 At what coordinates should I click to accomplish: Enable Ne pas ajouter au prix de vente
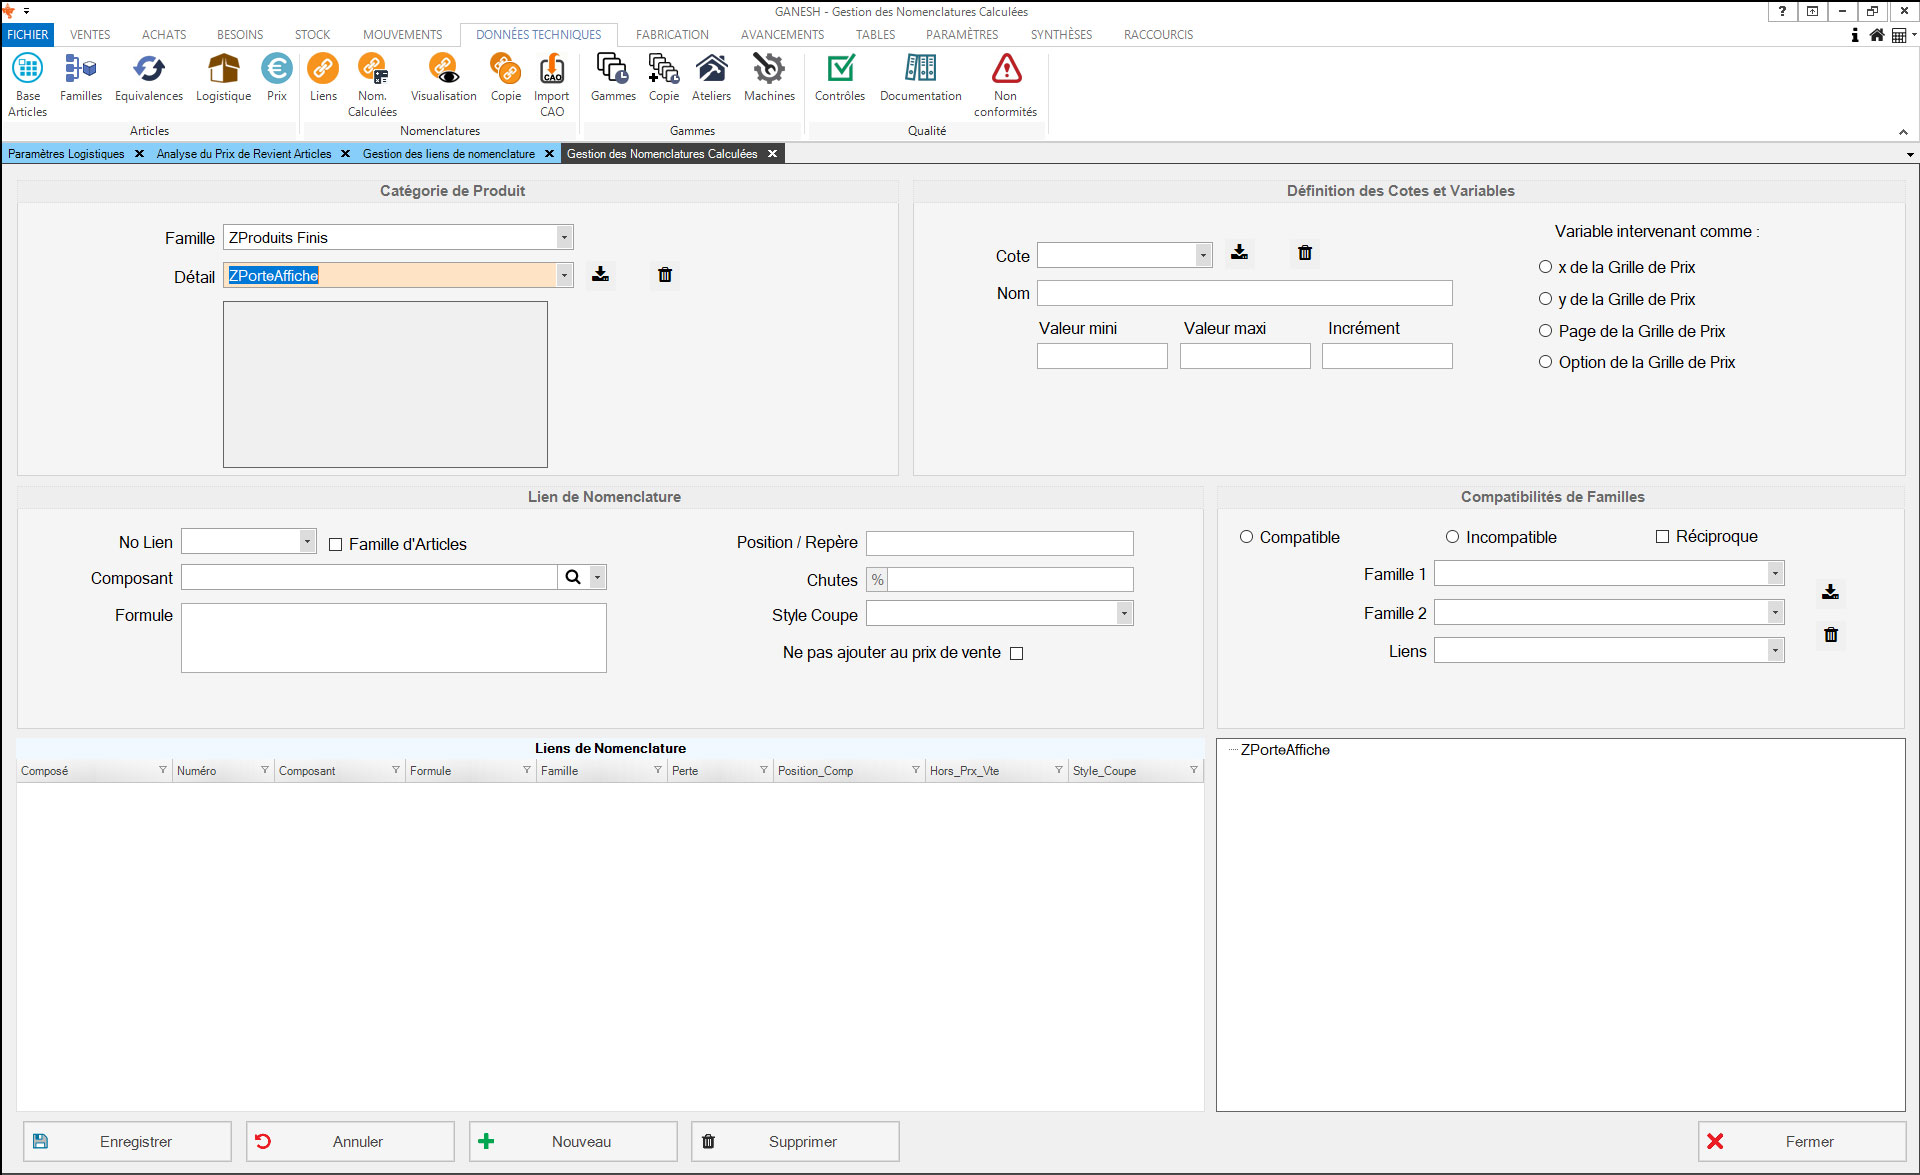click(x=1017, y=653)
